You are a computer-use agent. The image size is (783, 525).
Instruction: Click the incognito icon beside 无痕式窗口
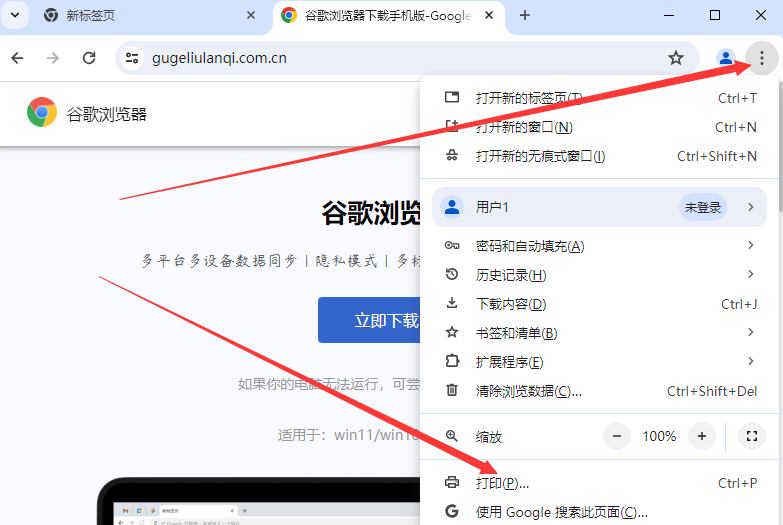pyautogui.click(x=452, y=155)
